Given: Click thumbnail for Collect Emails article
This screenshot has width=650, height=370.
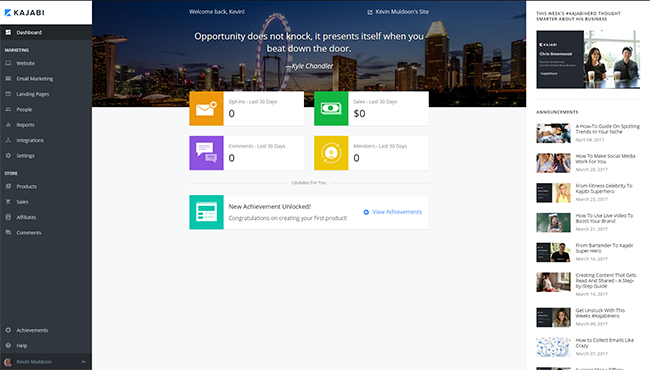Looking at the screenshot, I should [x=553, y=347].
